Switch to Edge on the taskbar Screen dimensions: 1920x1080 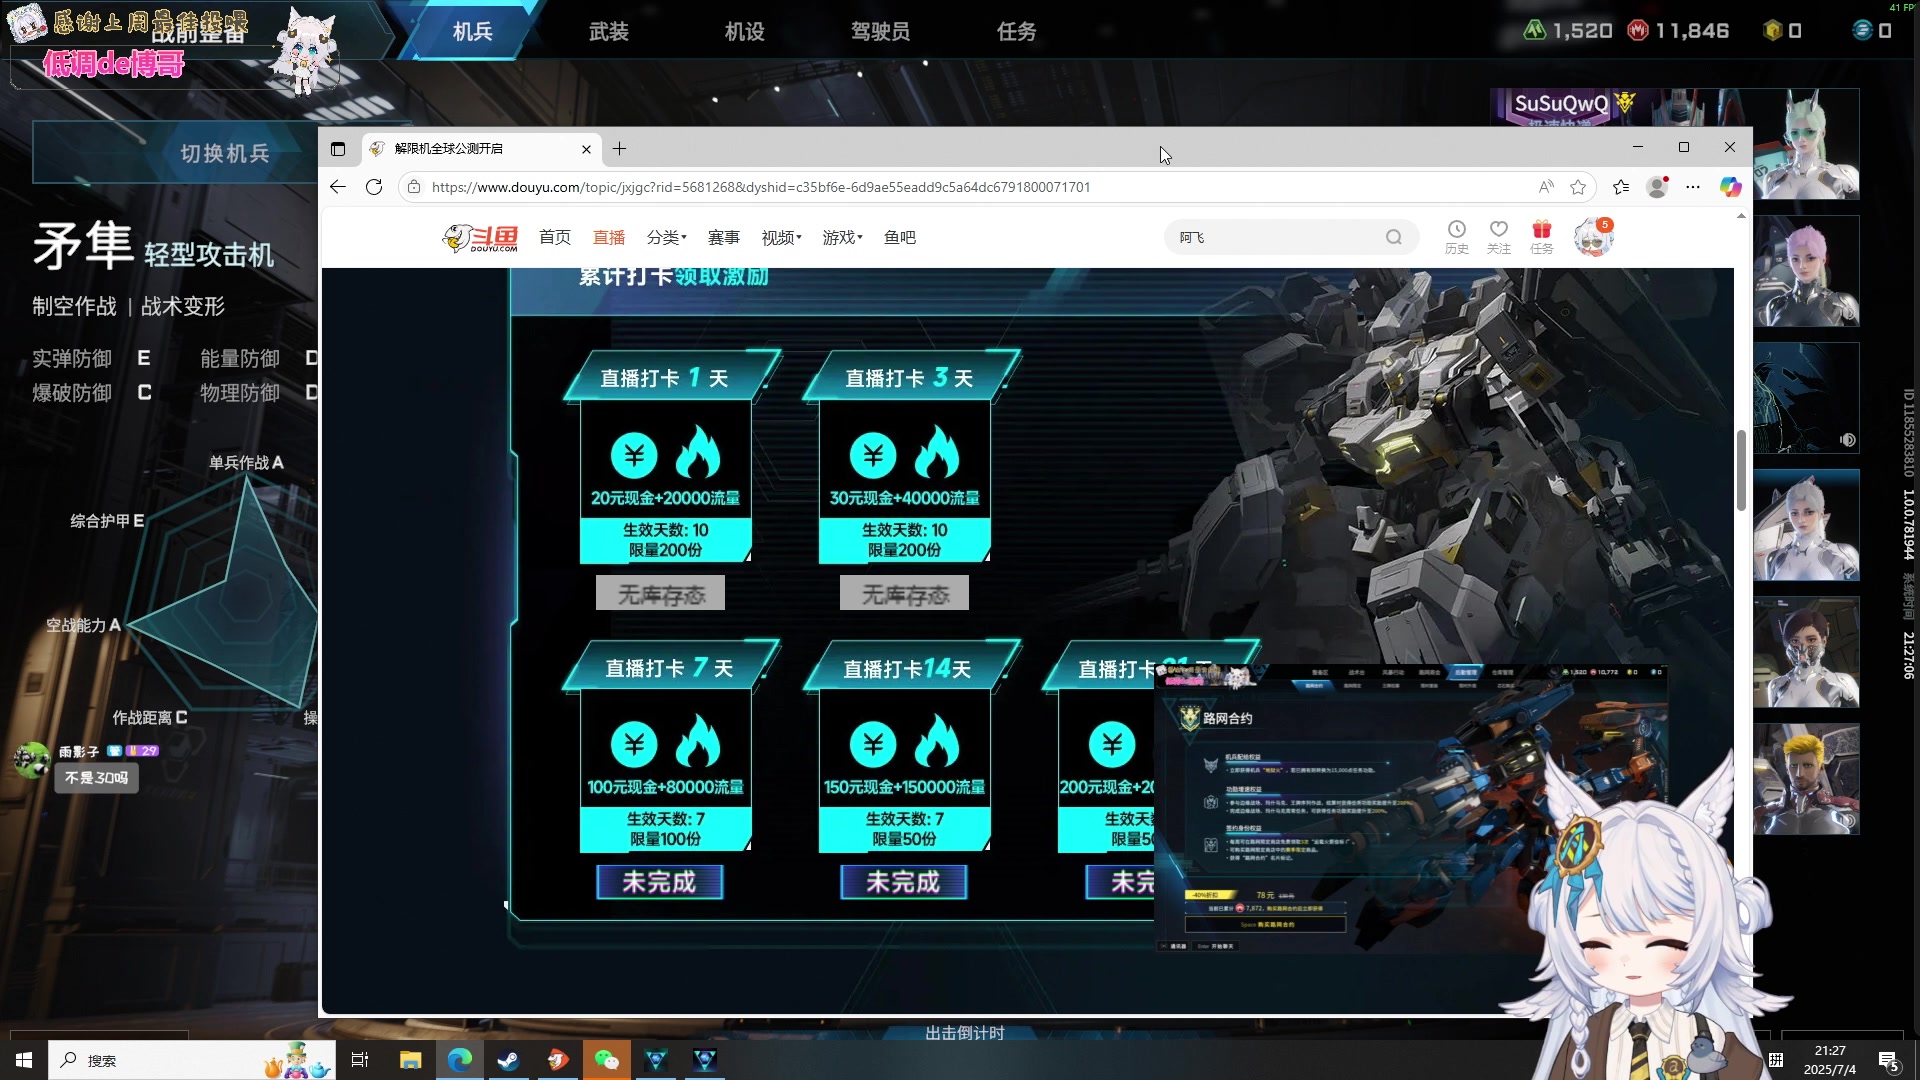[460, 1060]
